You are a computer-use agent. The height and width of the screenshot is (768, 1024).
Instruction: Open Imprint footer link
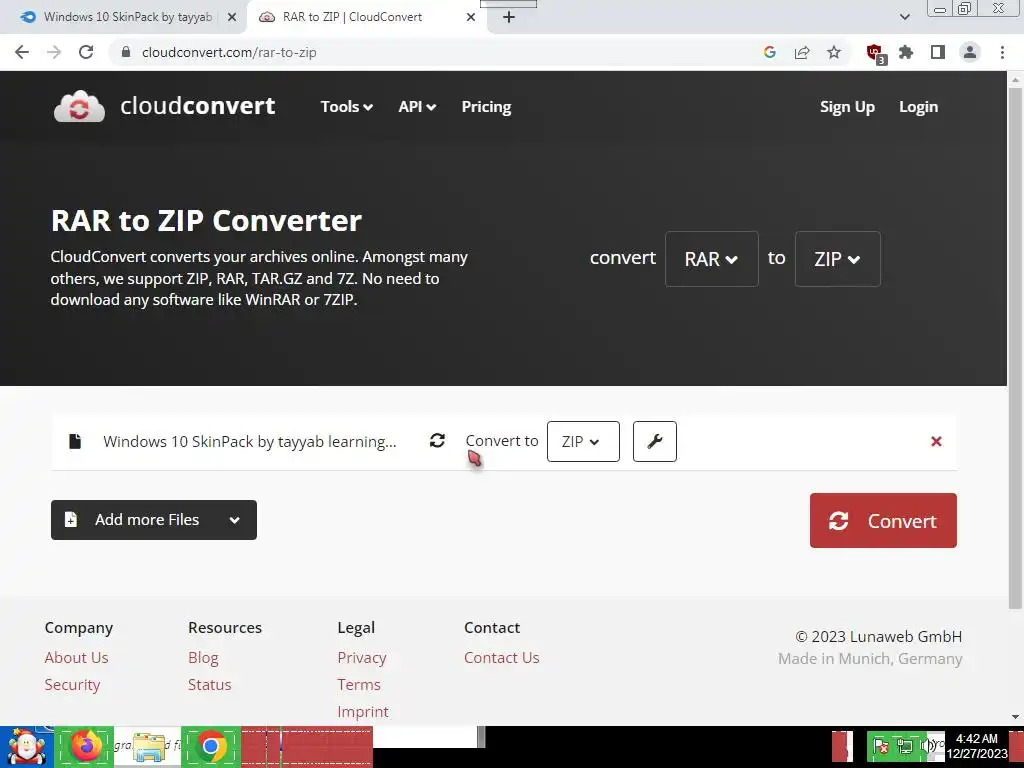pos(363,711)
